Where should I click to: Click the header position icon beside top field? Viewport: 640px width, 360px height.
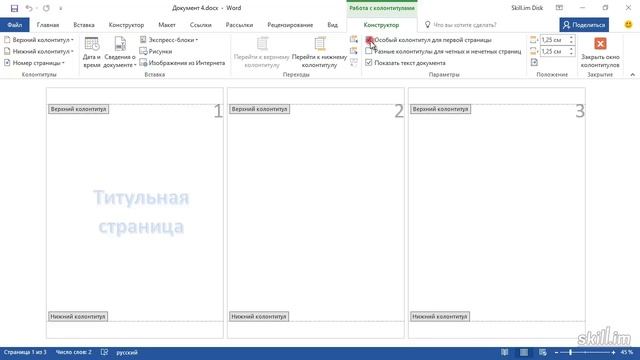point(534,40)
